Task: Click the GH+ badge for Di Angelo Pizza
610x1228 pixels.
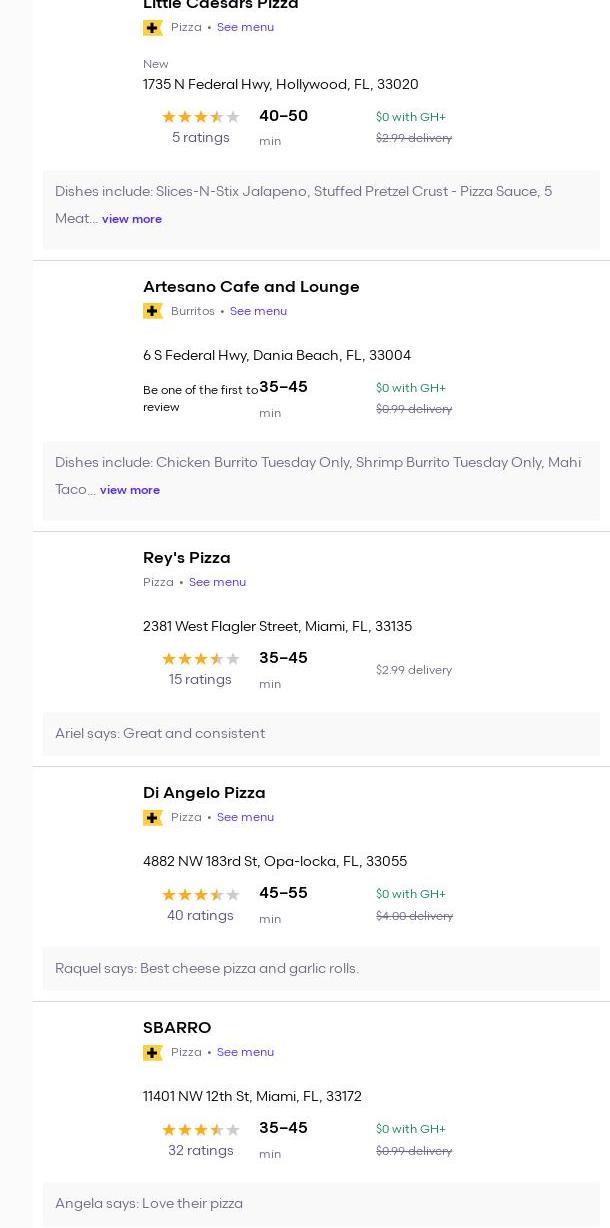Action: [153, 818]
